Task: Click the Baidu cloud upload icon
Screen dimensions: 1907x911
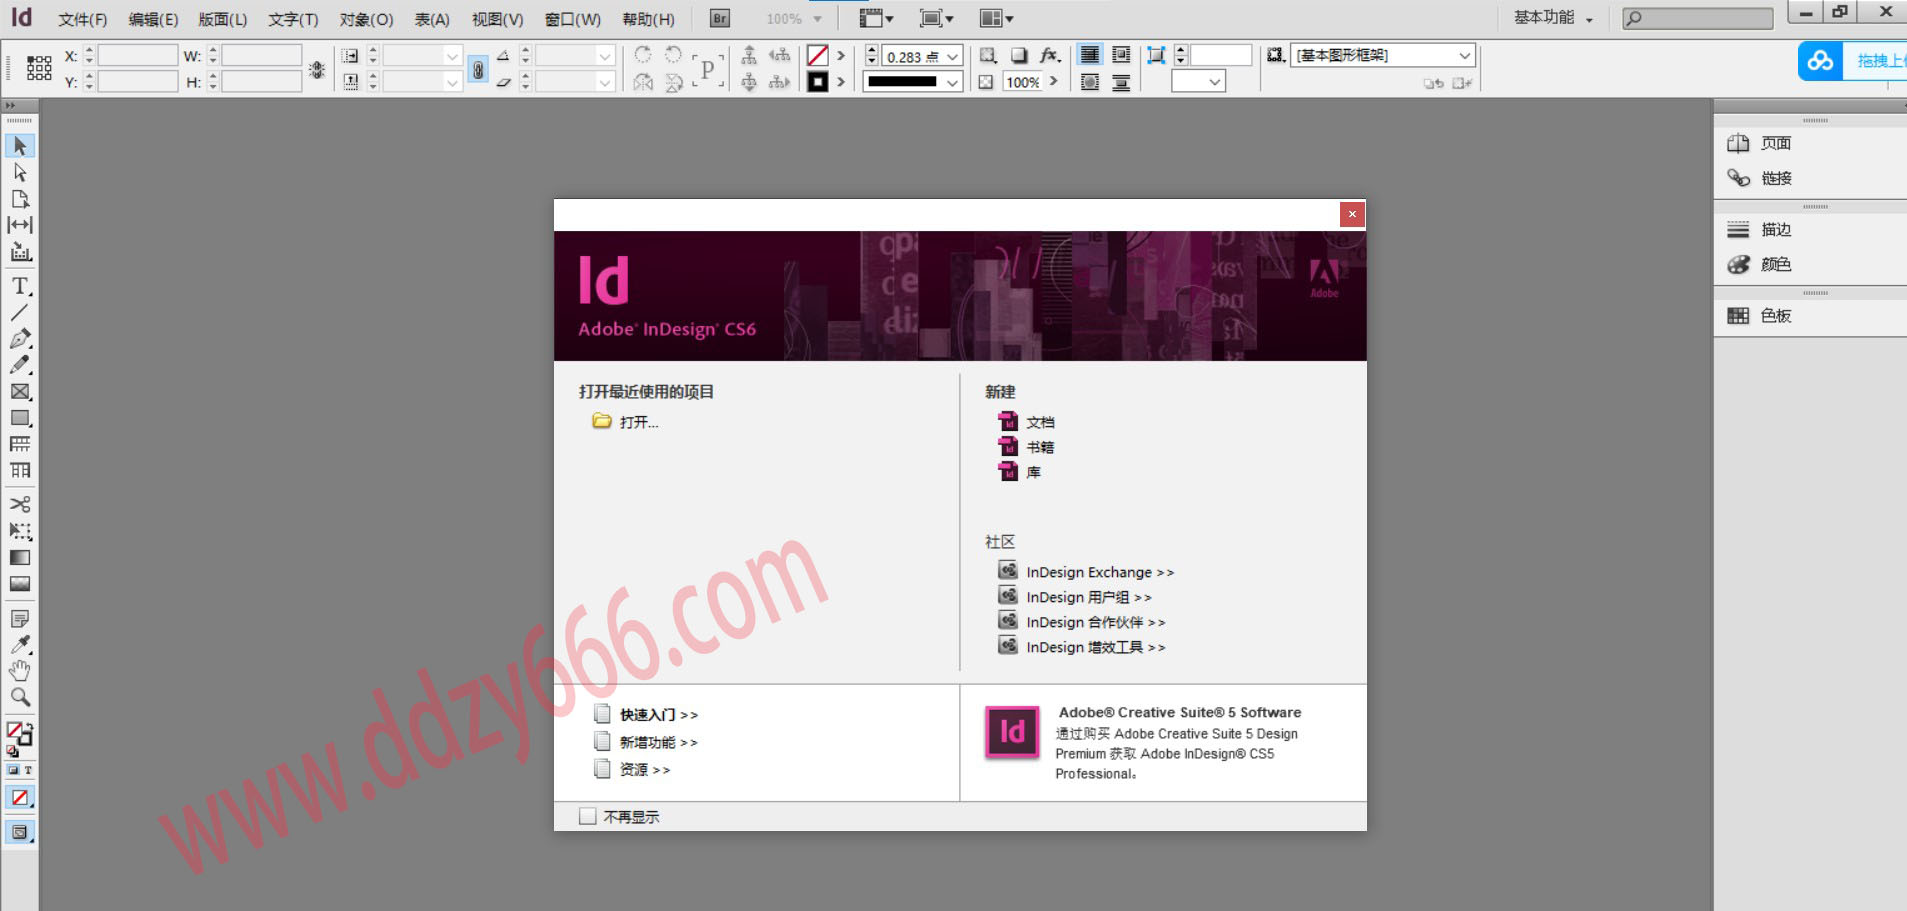Action: coord(1820,61)
